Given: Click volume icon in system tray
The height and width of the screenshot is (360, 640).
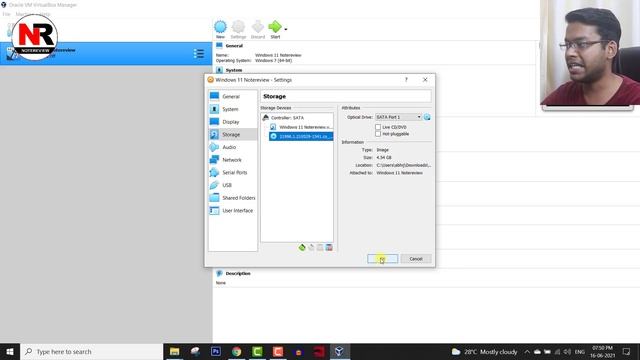Looking at the screenshot, I should (x=567, y=351).
